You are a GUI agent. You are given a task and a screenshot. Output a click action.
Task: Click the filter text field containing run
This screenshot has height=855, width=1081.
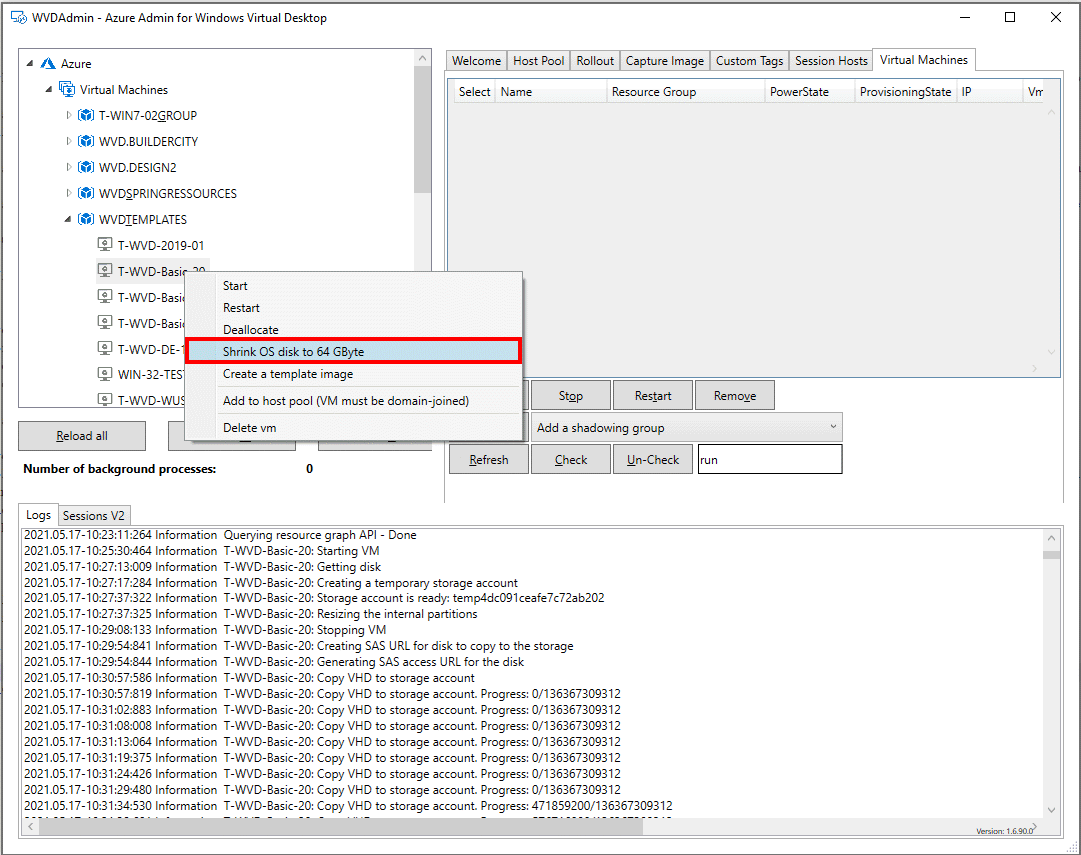pyautogui.click(x=770, y=459)
